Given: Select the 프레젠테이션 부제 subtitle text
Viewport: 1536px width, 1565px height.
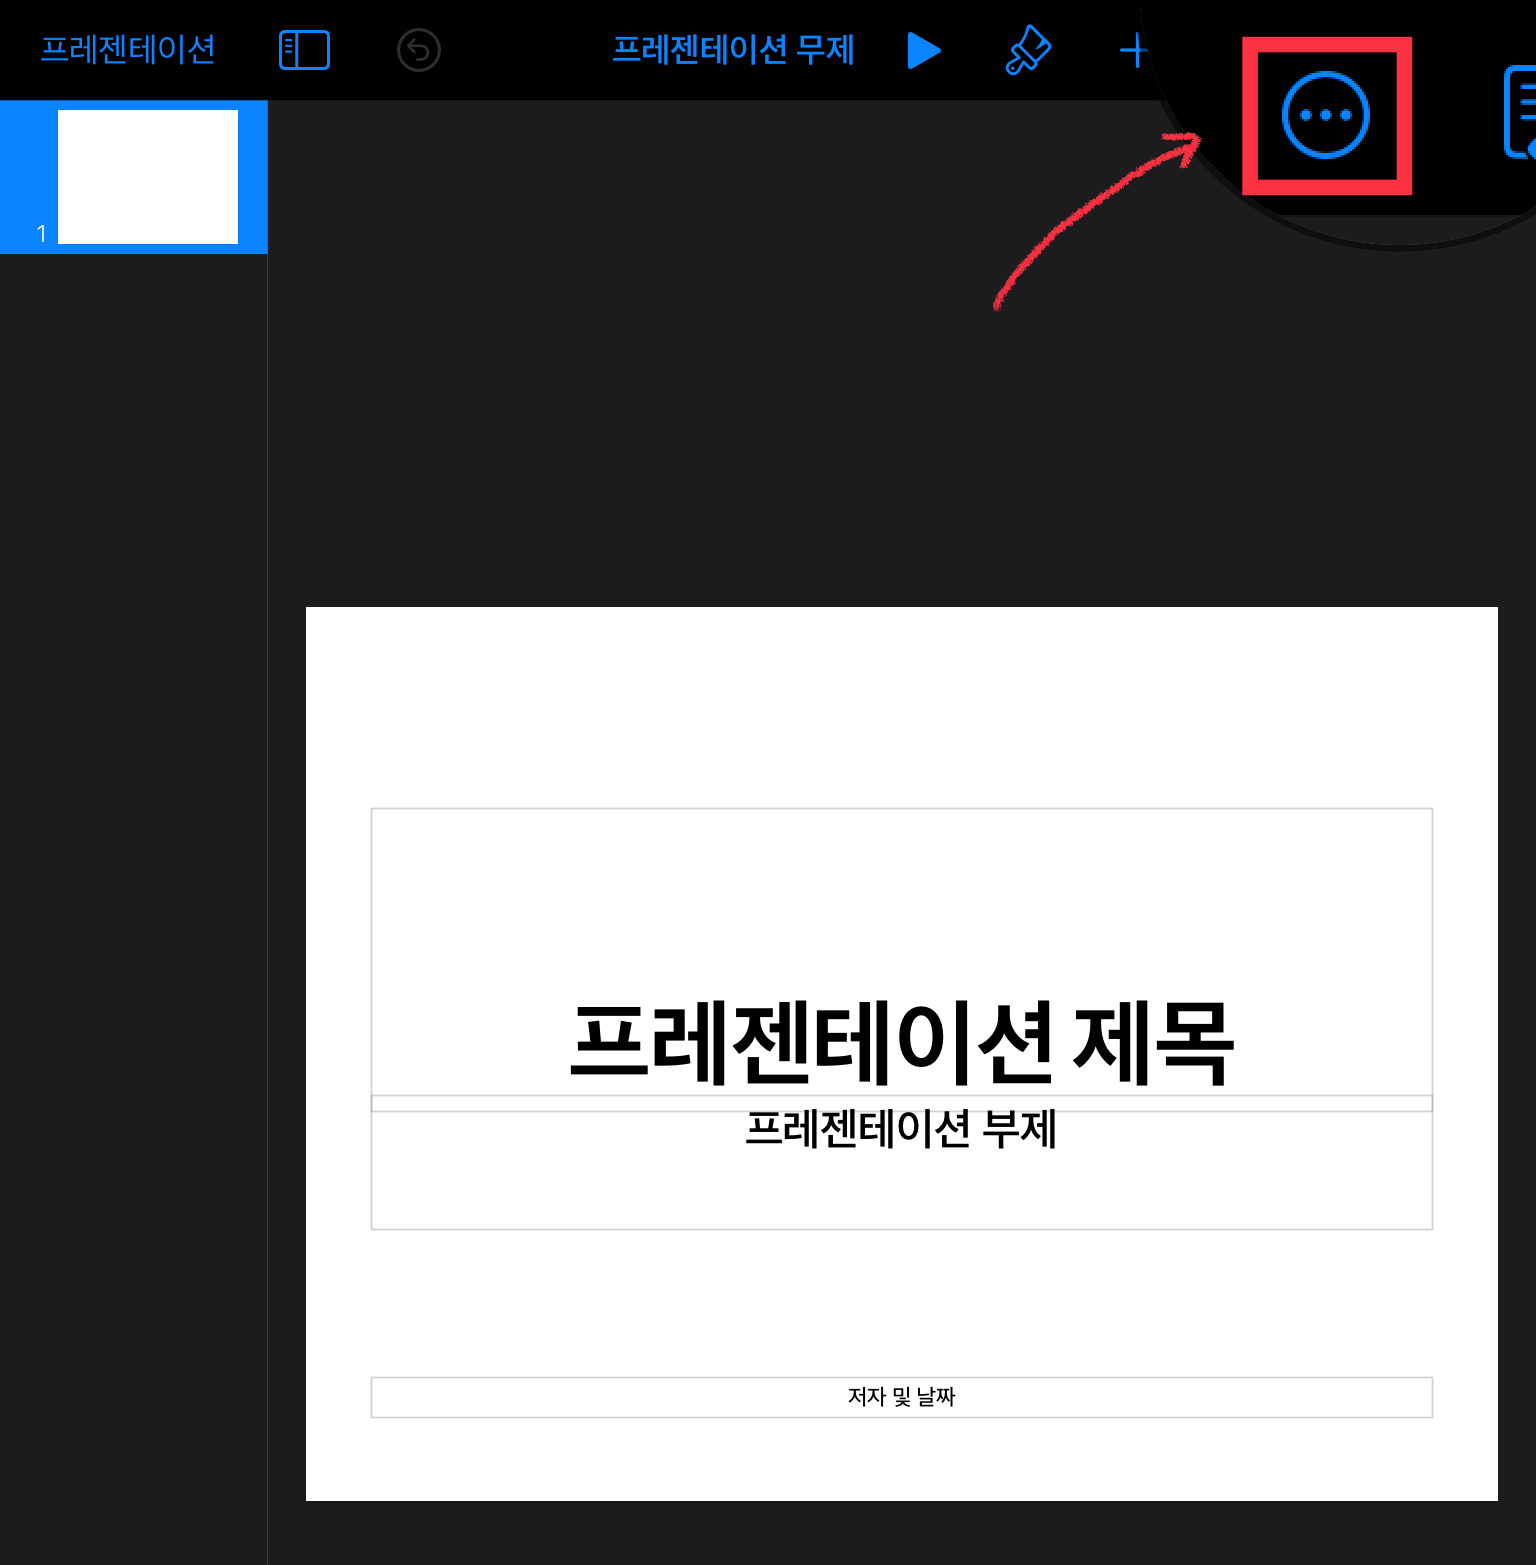Looking at the screenshot, I should (902, 1129).
